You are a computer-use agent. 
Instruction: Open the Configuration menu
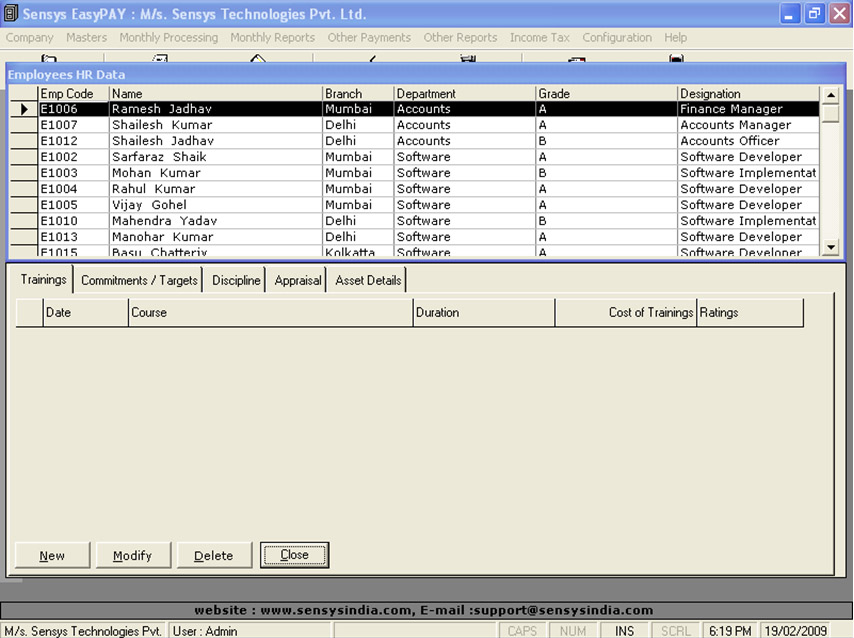(x=617, y=38)
